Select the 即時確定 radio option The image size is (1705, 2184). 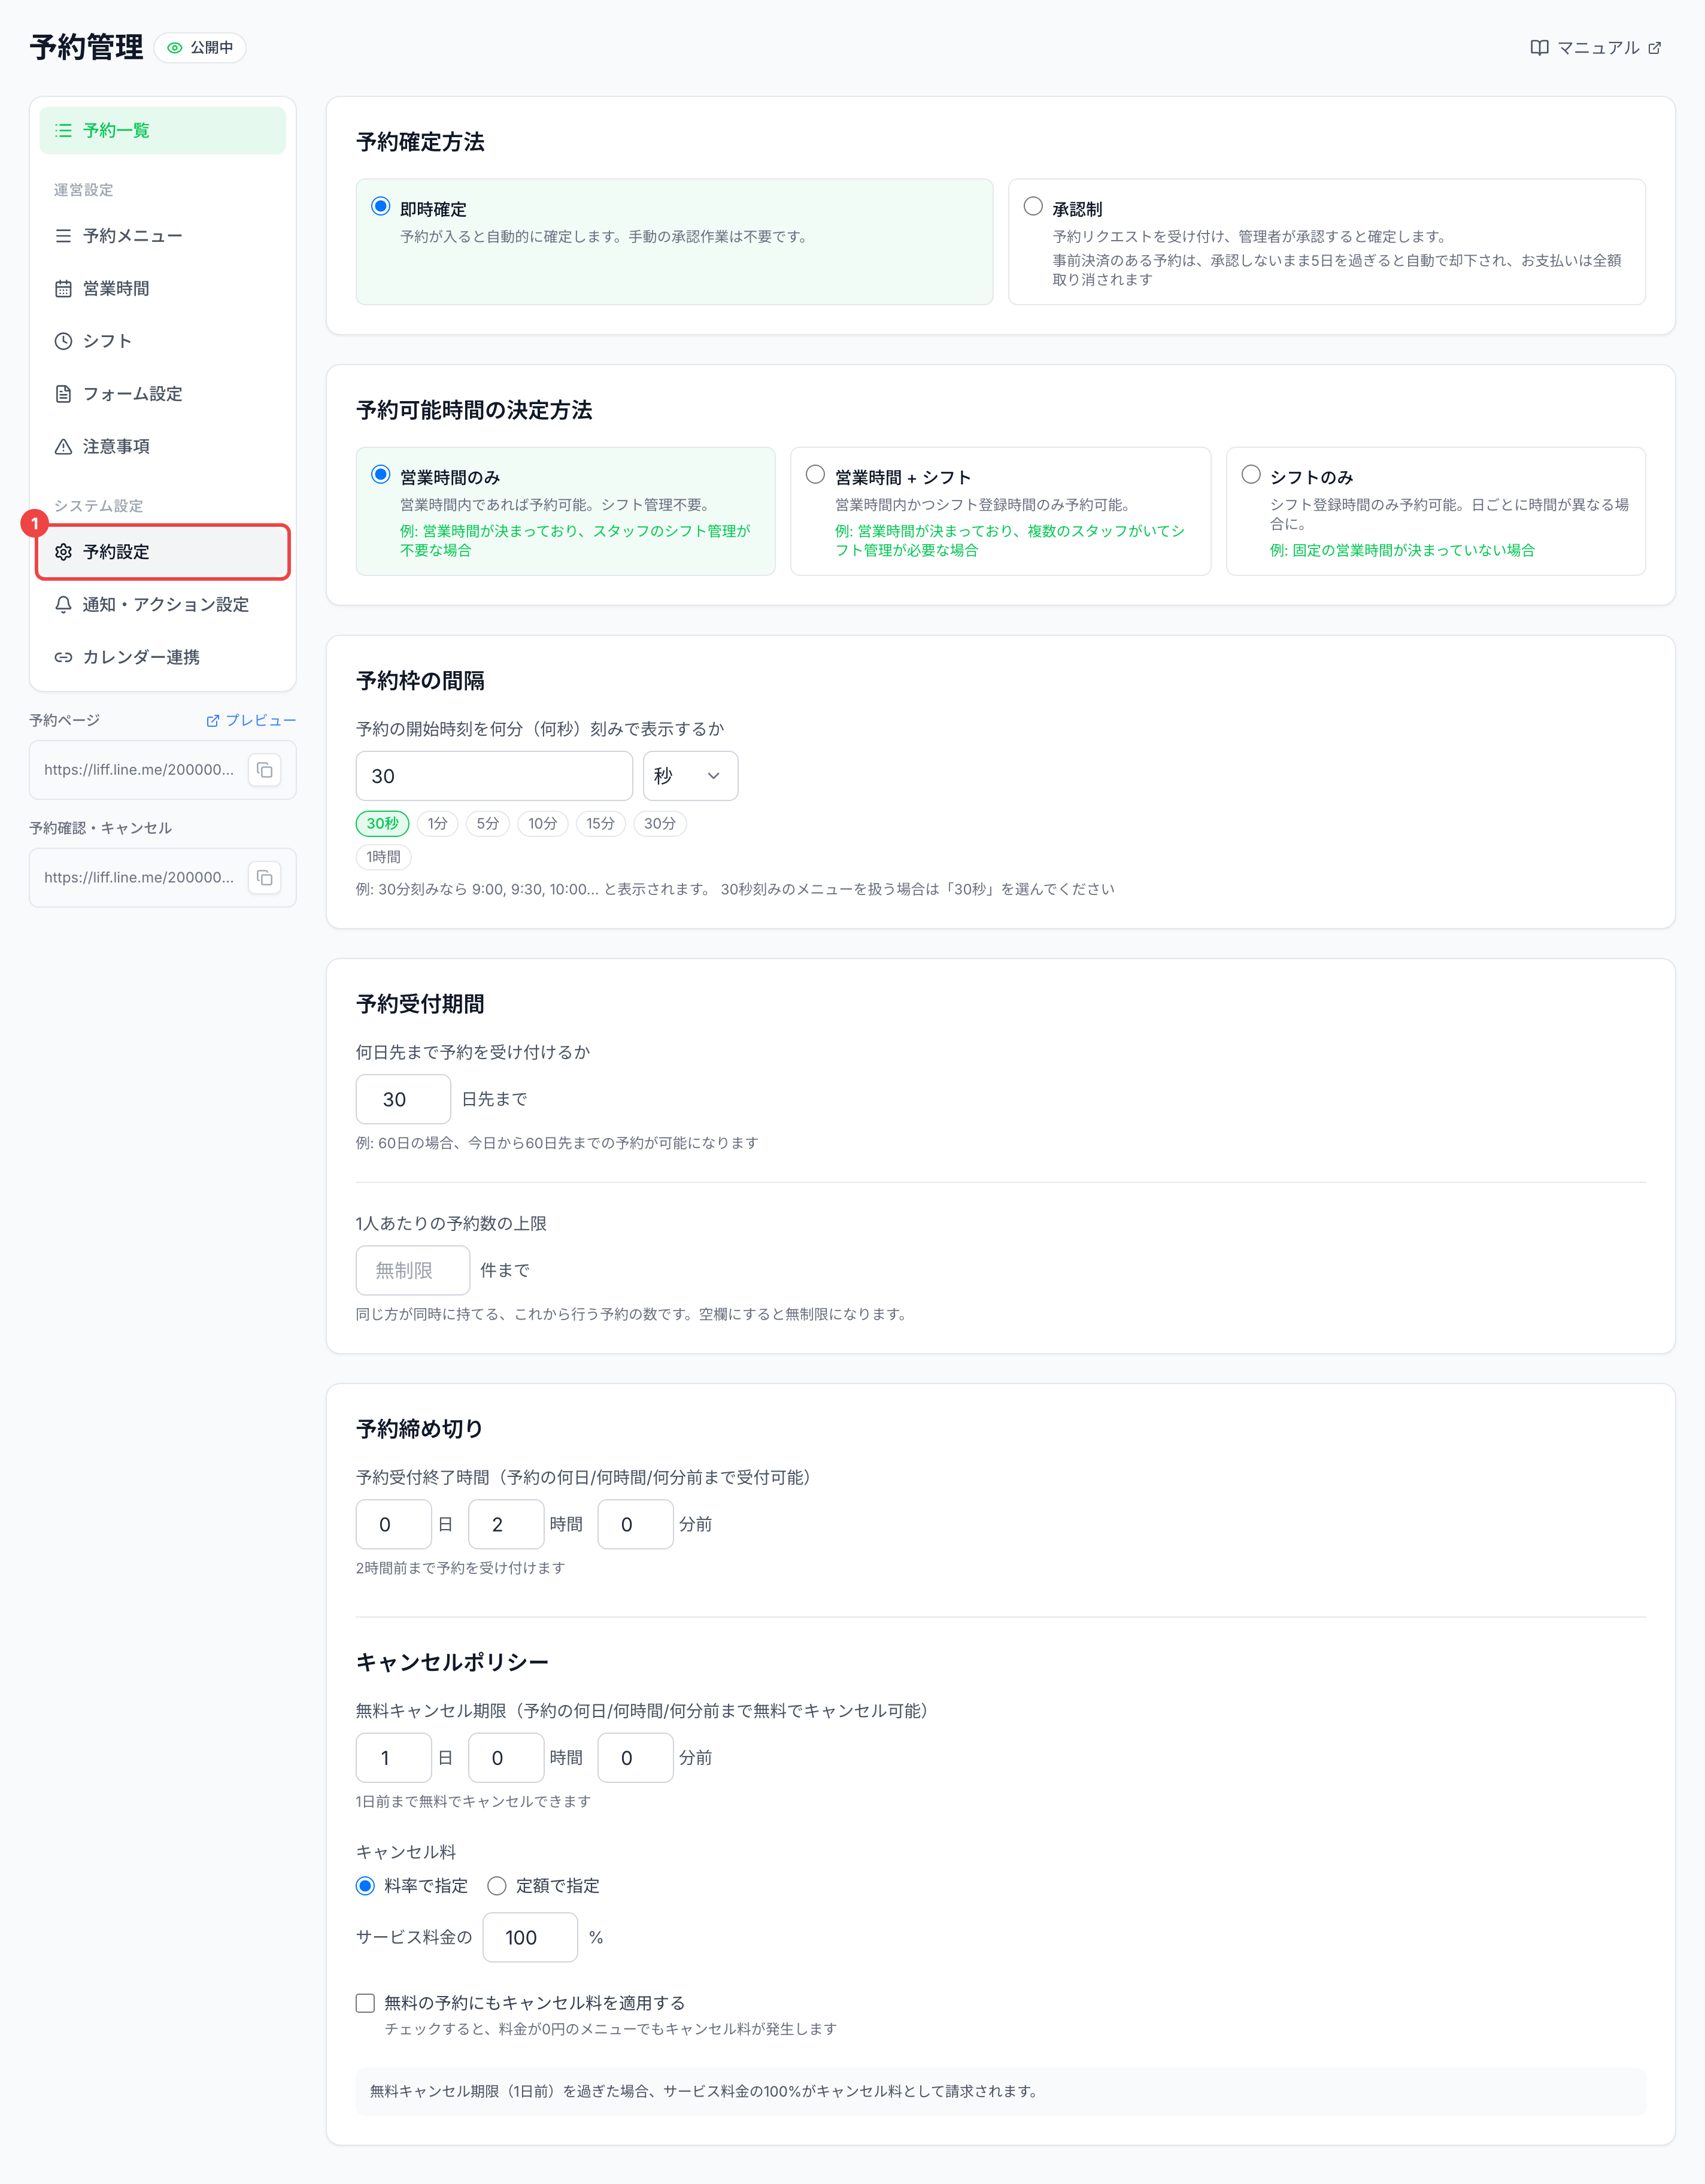[x=381, y=207]
